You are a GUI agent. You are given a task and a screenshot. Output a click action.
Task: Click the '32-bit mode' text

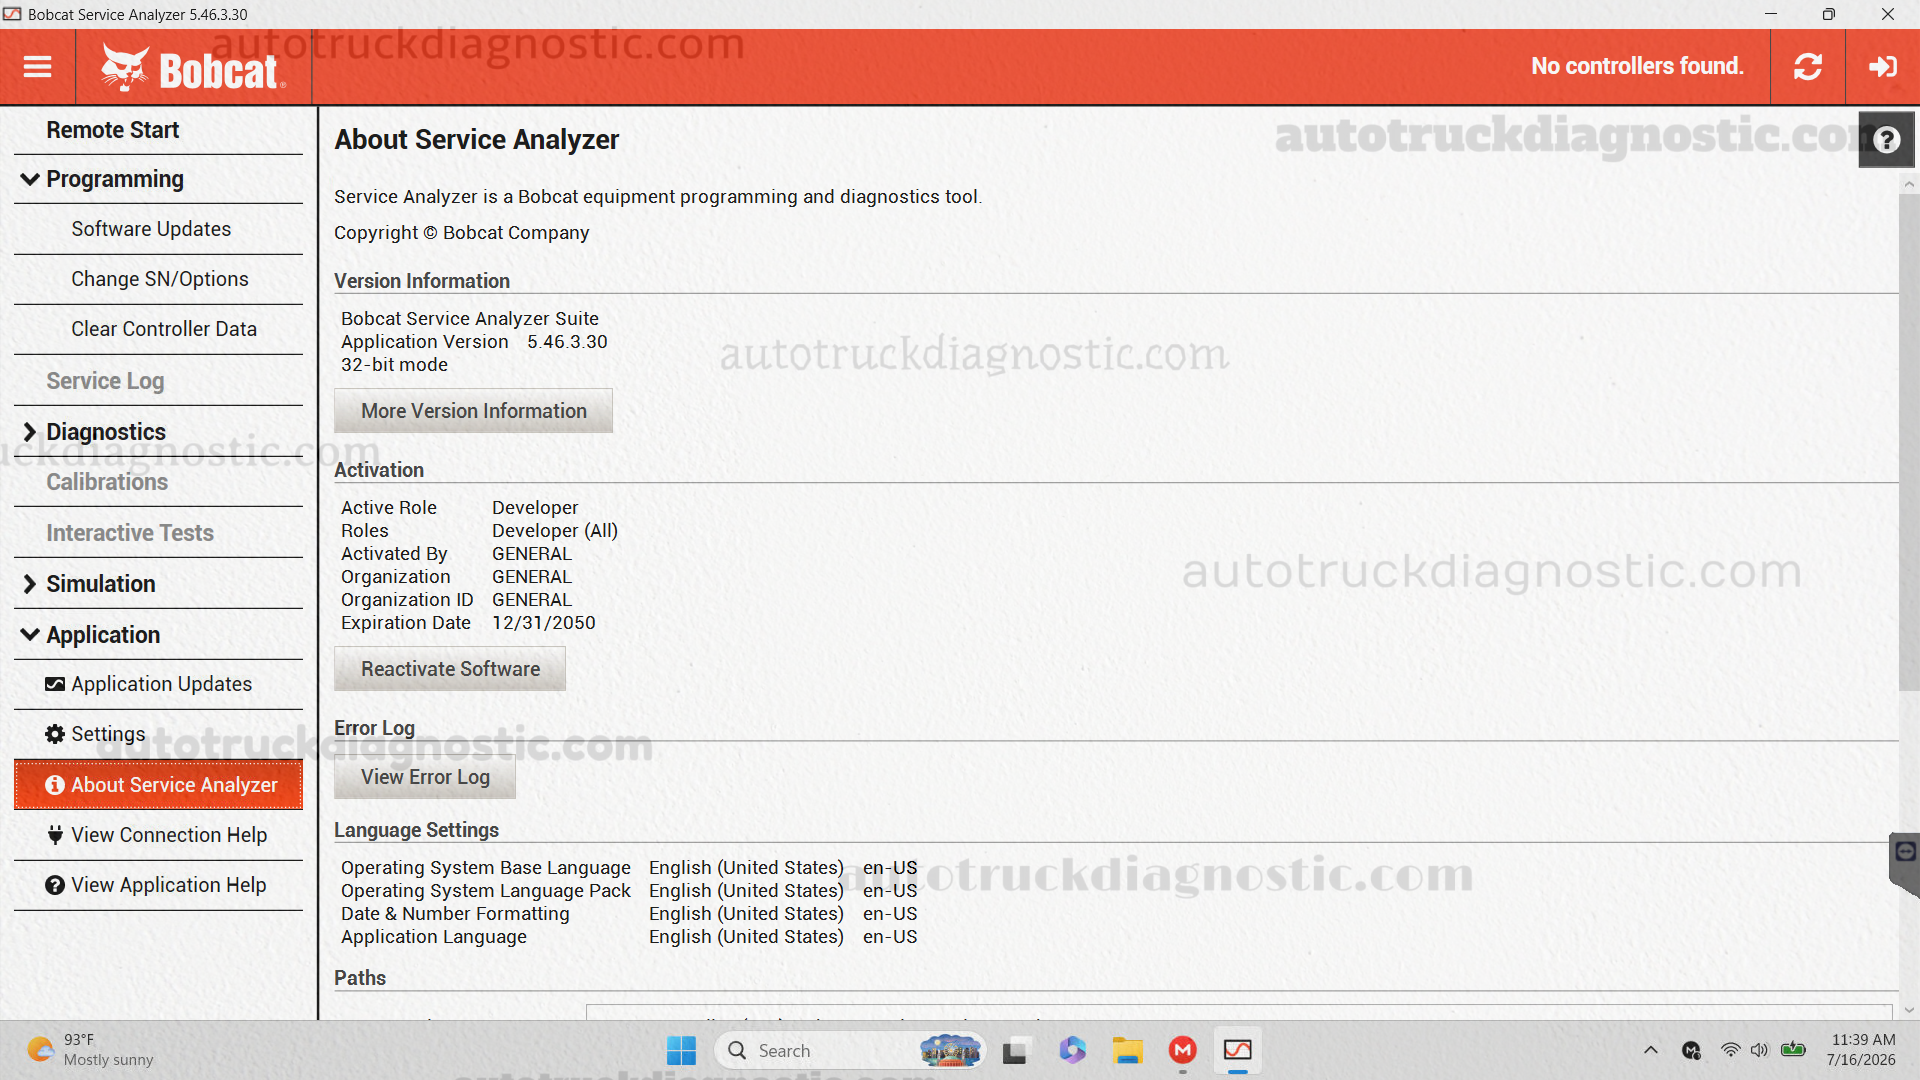(x=394, y=365)
